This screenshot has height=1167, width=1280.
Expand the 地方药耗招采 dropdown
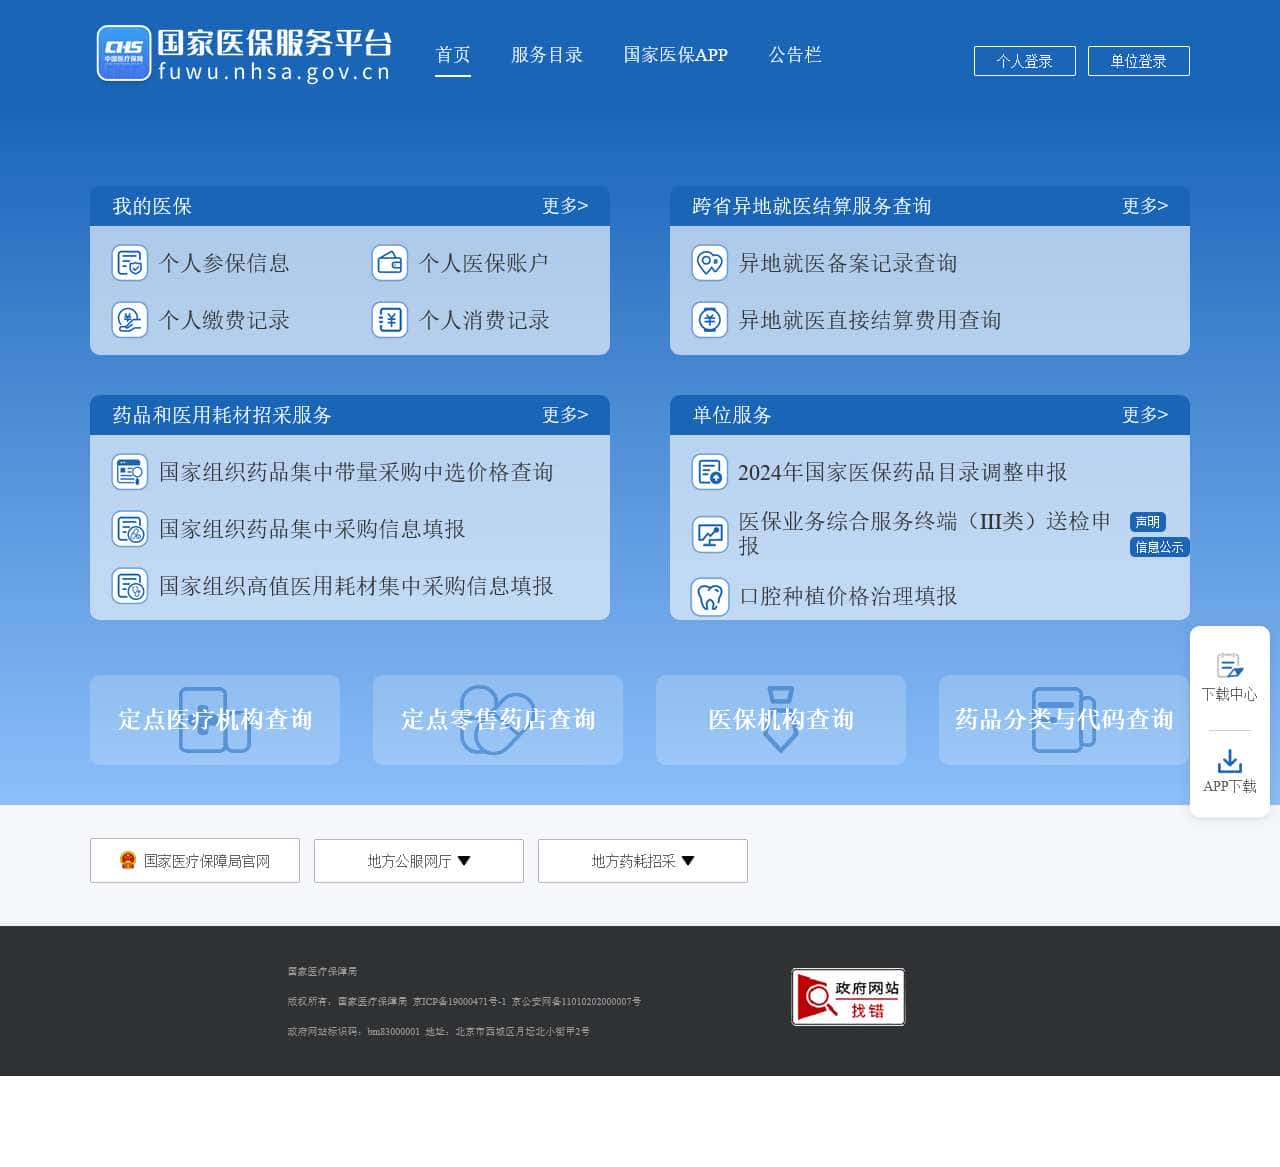coord(642,861)
